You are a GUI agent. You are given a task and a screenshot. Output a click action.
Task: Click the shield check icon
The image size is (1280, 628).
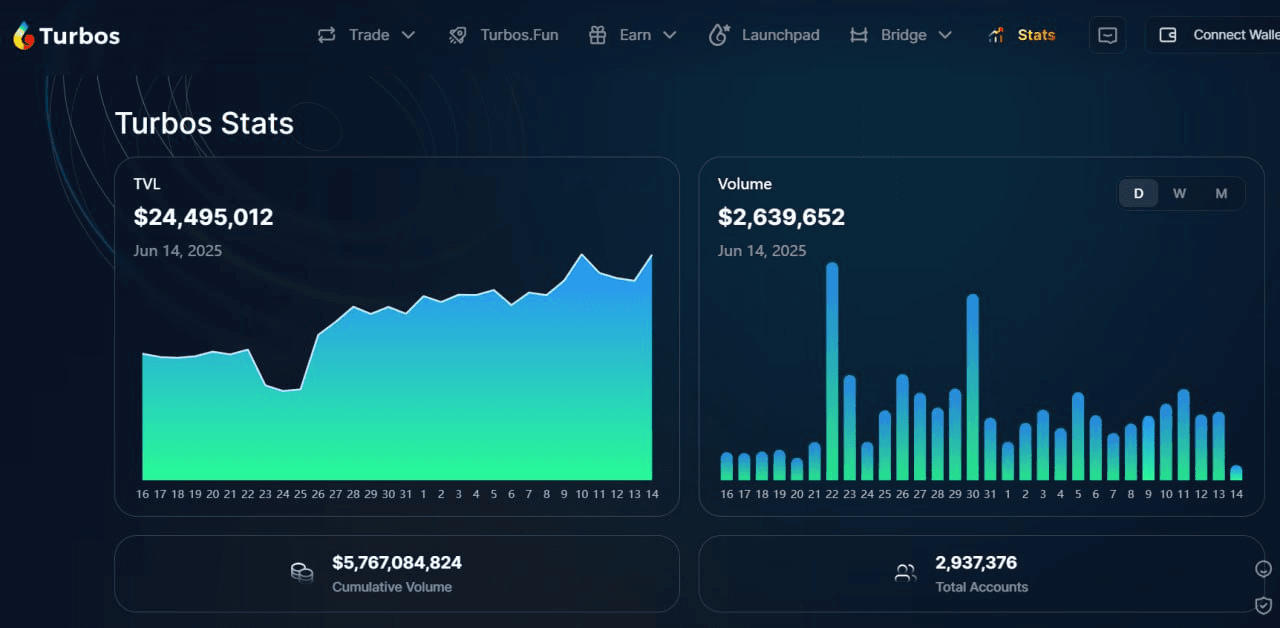(x=1263, y=605)
